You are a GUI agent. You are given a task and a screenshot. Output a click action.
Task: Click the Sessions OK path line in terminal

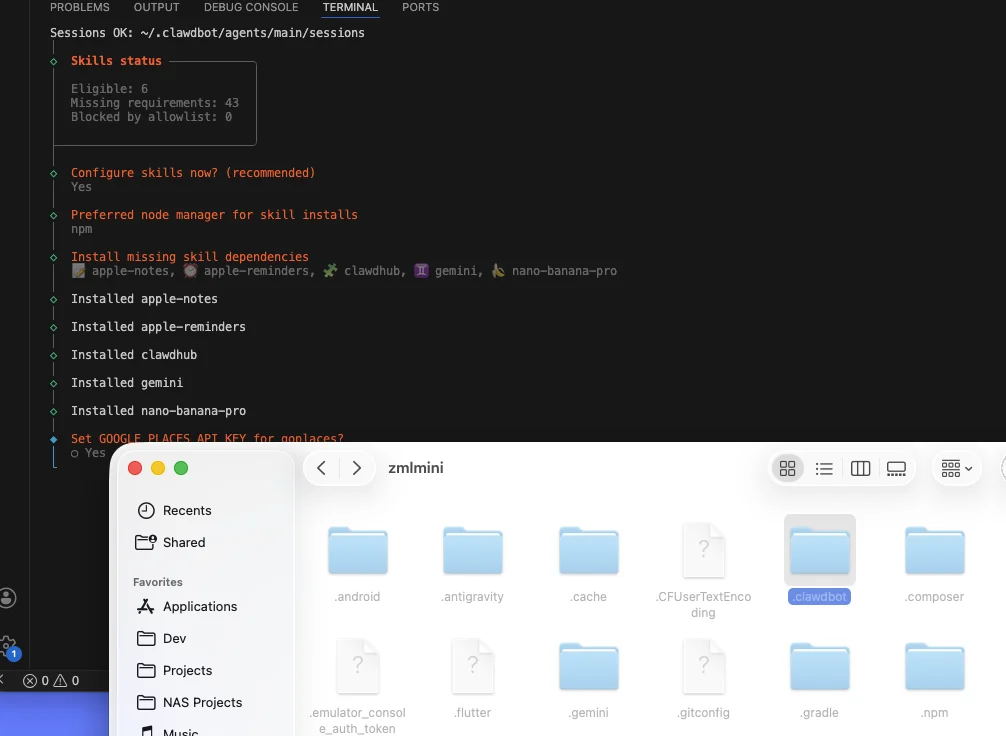pos(207,33)
